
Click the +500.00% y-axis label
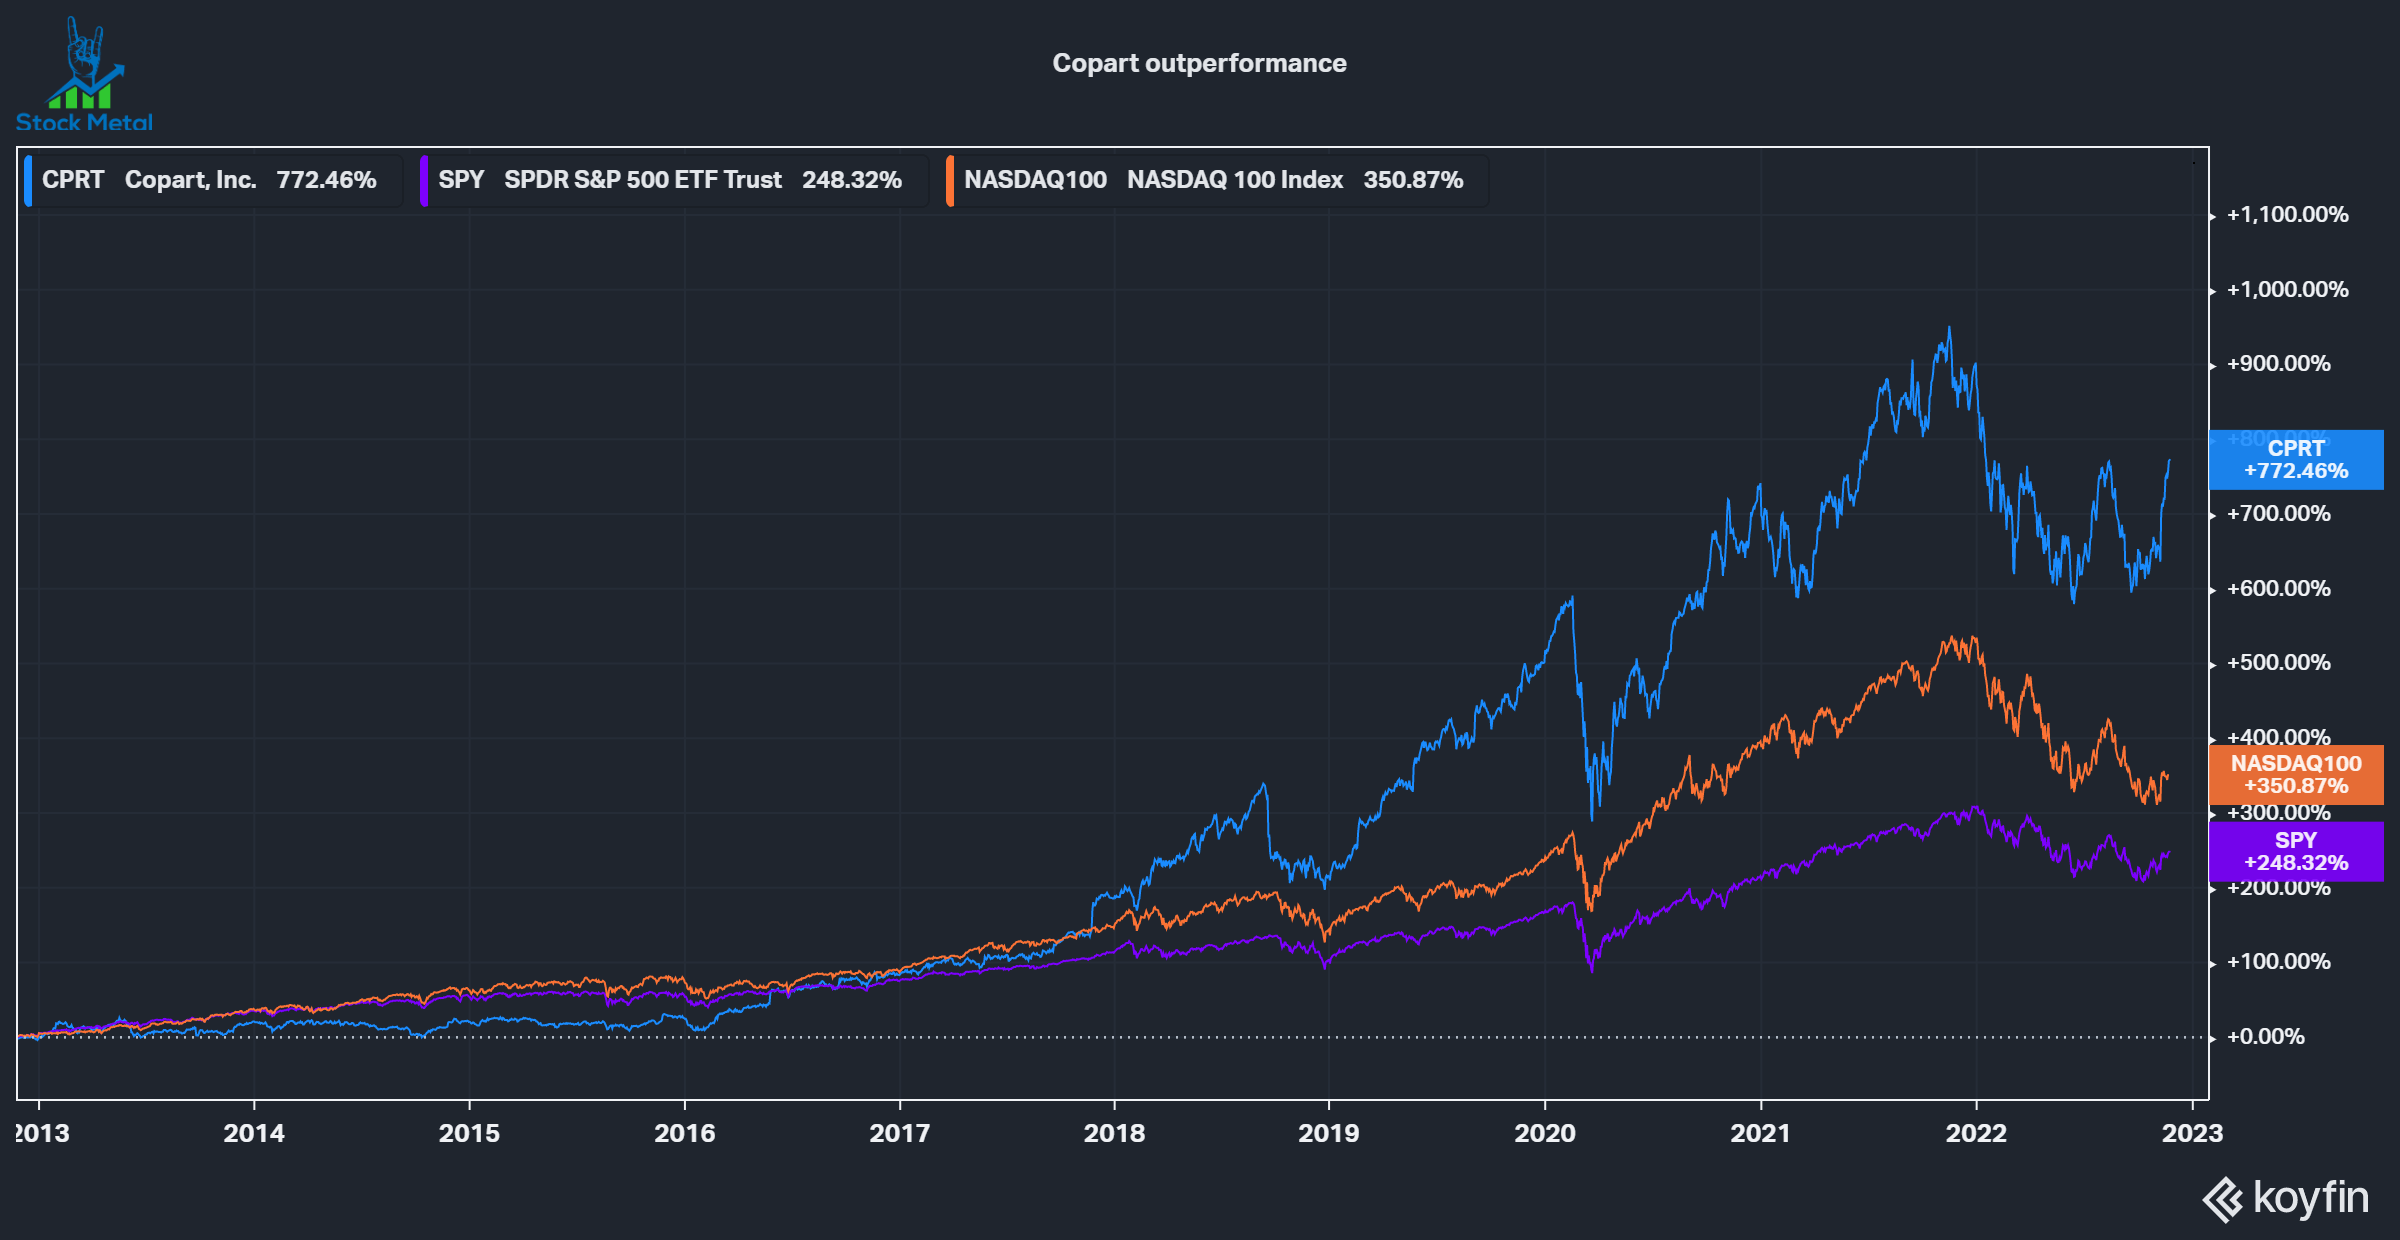click(2278, 663)
